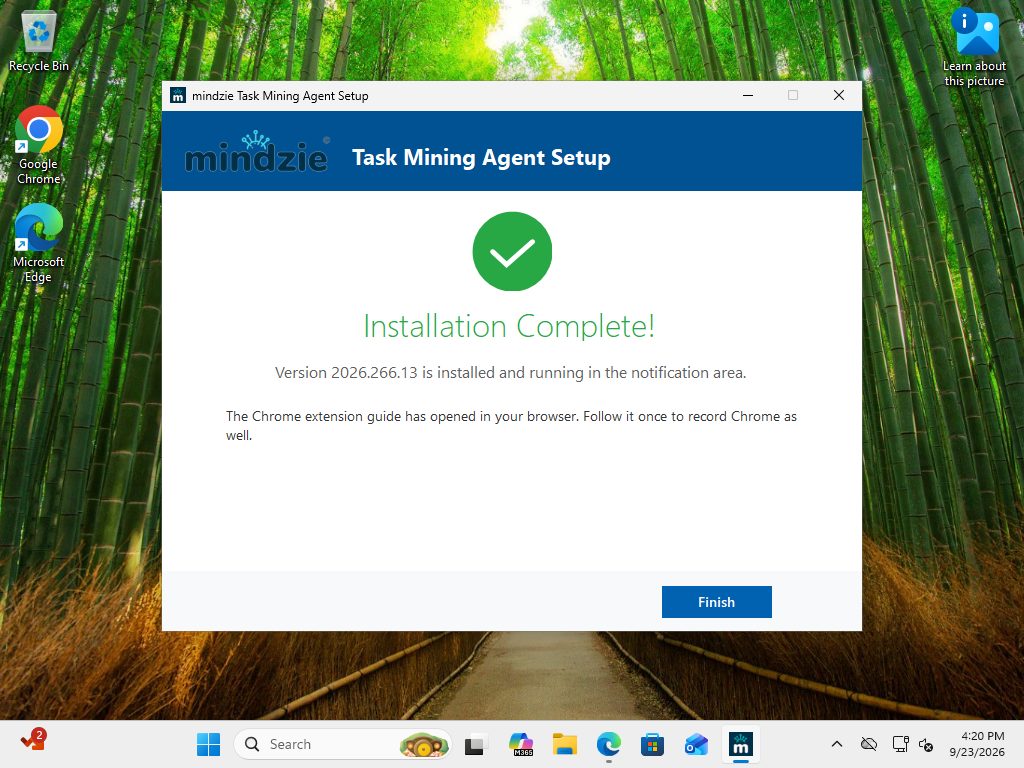The height and width of the screenshot is (768, 1024).
Task: Show hidden icons in system tray
Action: (x=837, y=744)
